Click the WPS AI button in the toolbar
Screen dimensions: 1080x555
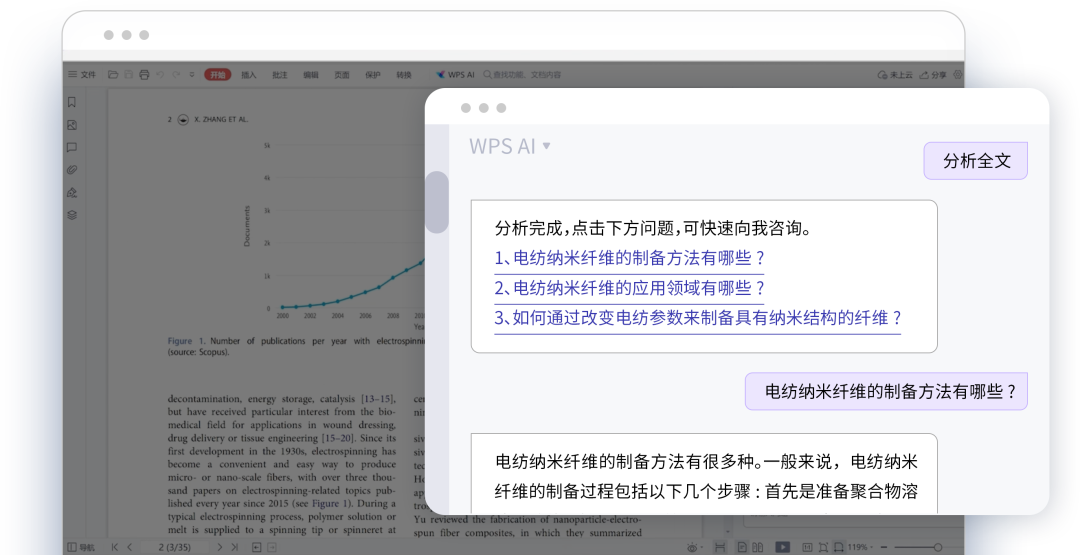point(455,74)
